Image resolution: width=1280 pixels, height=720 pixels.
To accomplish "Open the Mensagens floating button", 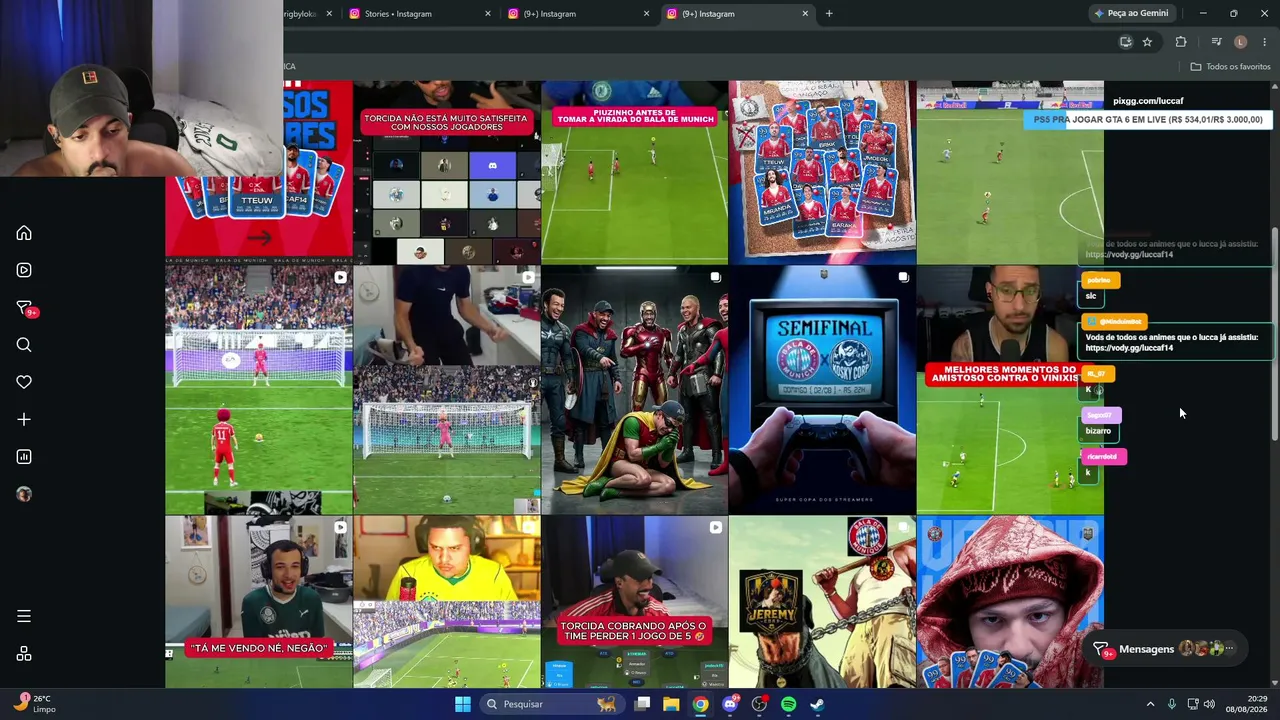I will pos(1165,649).
